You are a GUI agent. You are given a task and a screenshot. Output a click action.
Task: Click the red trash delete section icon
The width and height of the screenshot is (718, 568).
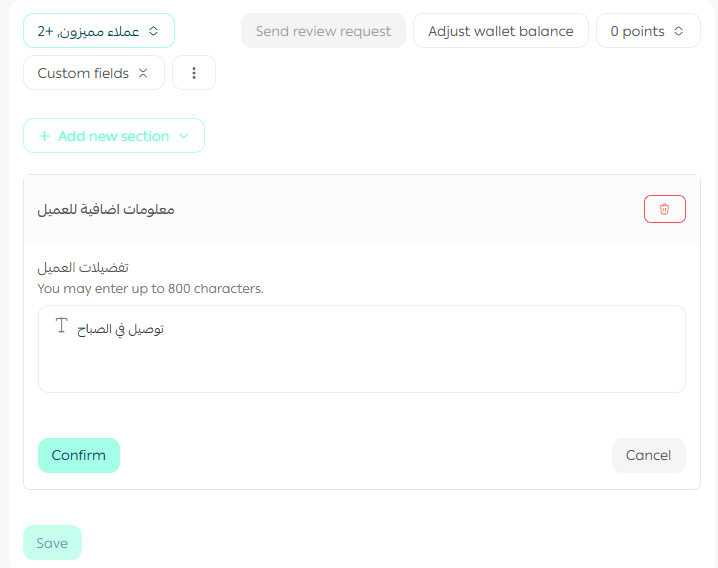tap(664, 209)
